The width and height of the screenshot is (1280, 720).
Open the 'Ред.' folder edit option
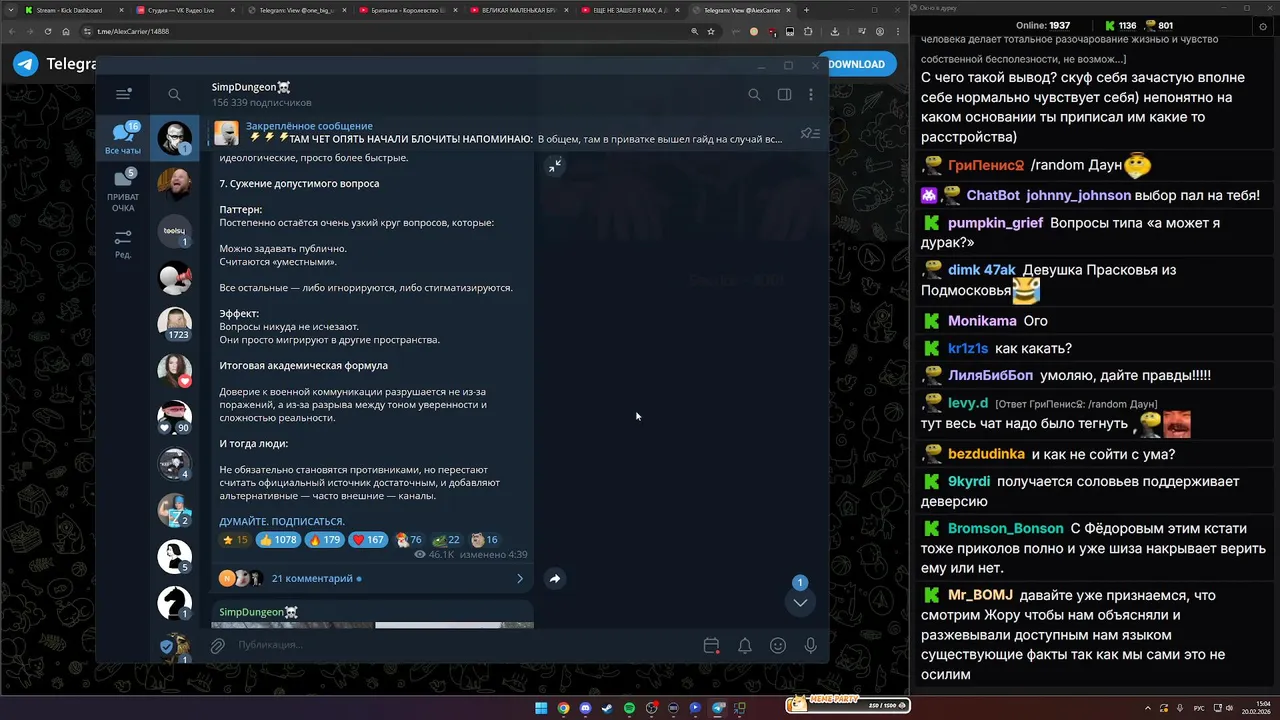pos(123,244)
